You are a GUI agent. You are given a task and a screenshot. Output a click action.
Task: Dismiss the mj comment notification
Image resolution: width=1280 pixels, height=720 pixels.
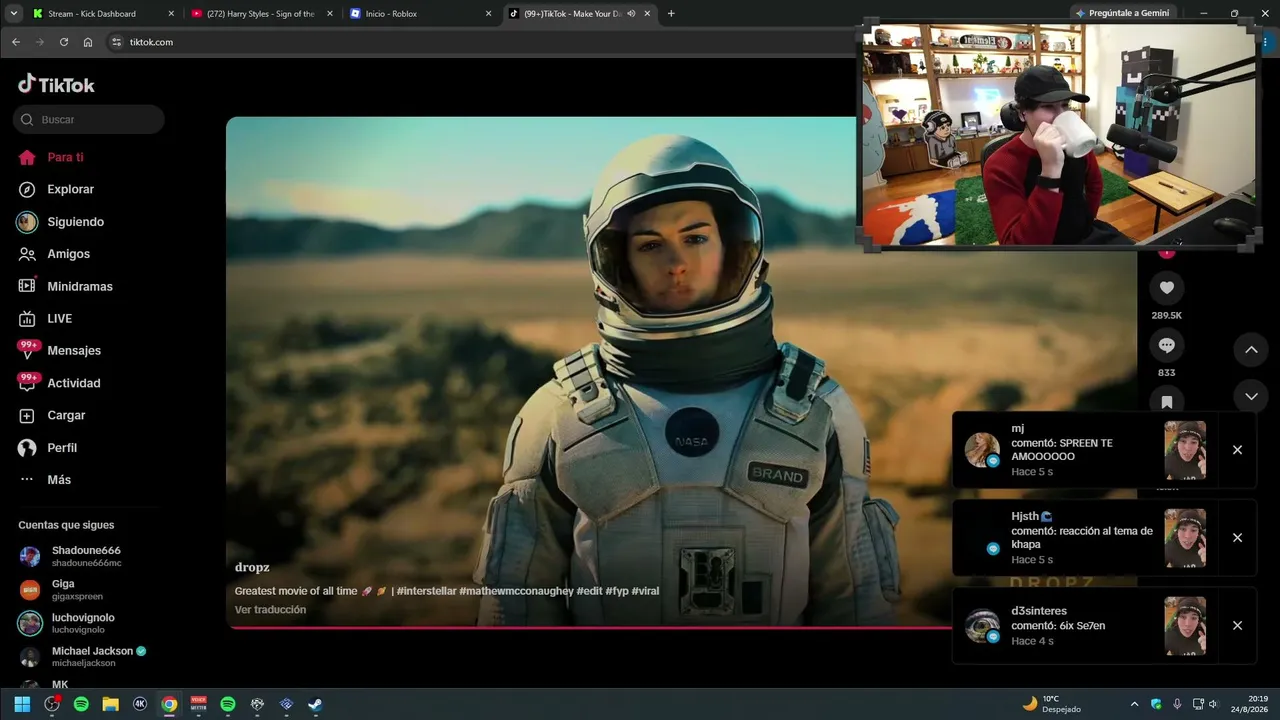1237,450
